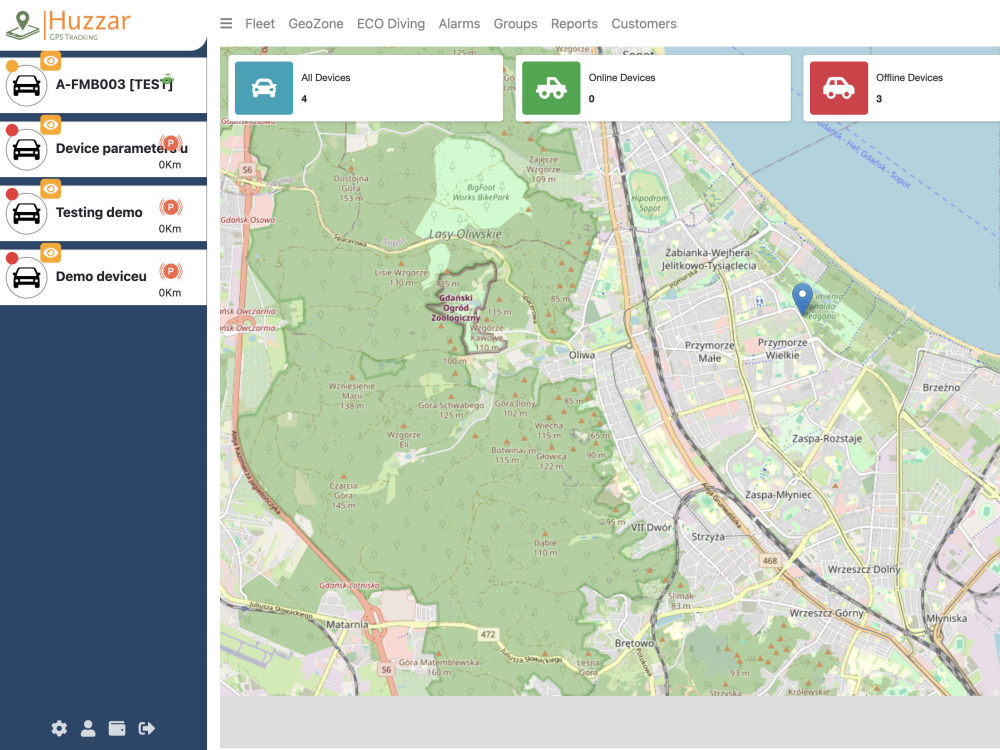Open the Customers section
Viewport: 1000px width, 750px height.
coord(644,23)
